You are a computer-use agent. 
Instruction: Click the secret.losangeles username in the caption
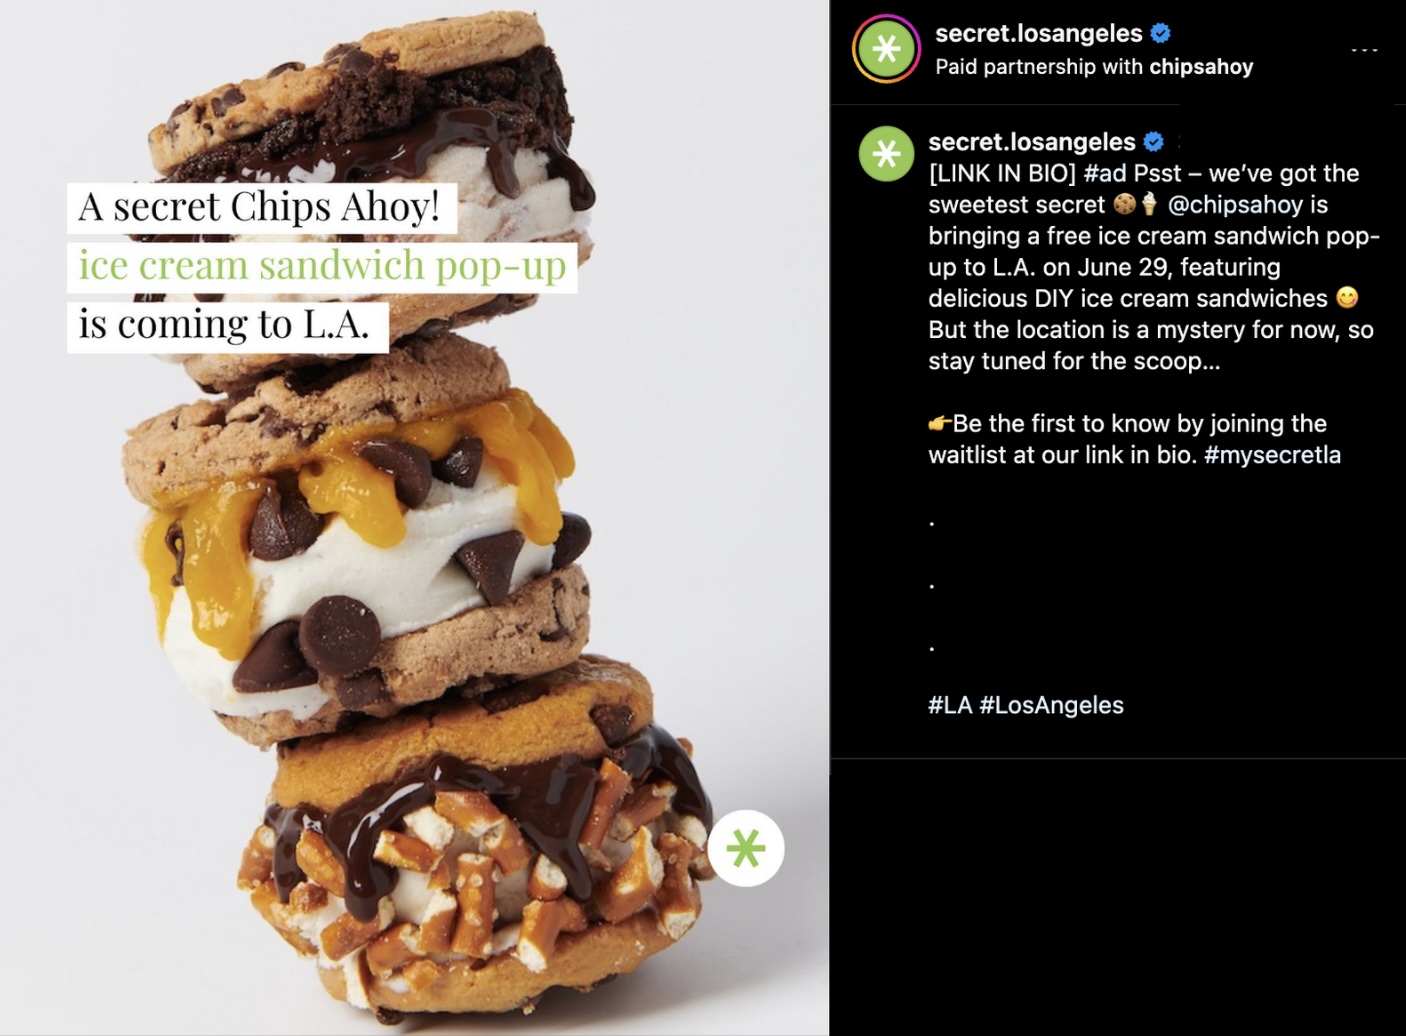pos(1032,142)
